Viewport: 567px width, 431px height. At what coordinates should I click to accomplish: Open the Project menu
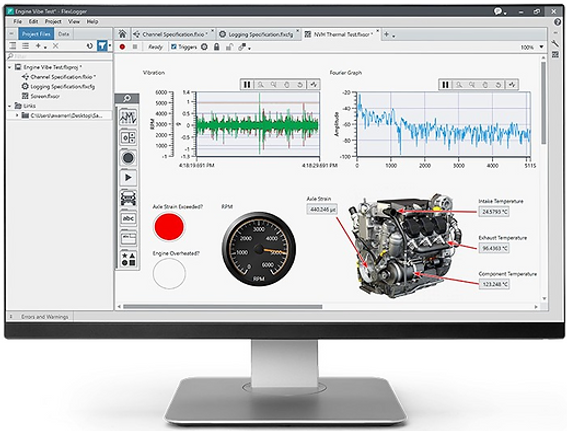click(53, 22)
